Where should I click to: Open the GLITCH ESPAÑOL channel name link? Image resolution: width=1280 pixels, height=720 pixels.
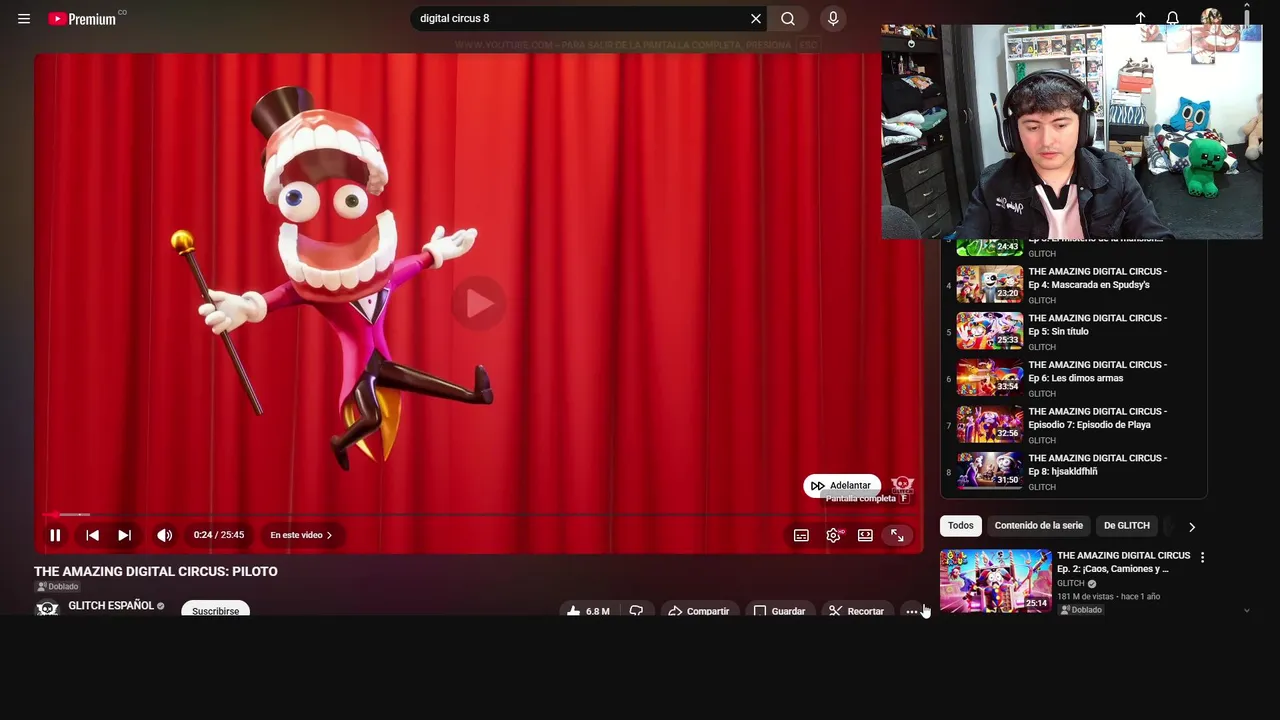coord(111,605)
